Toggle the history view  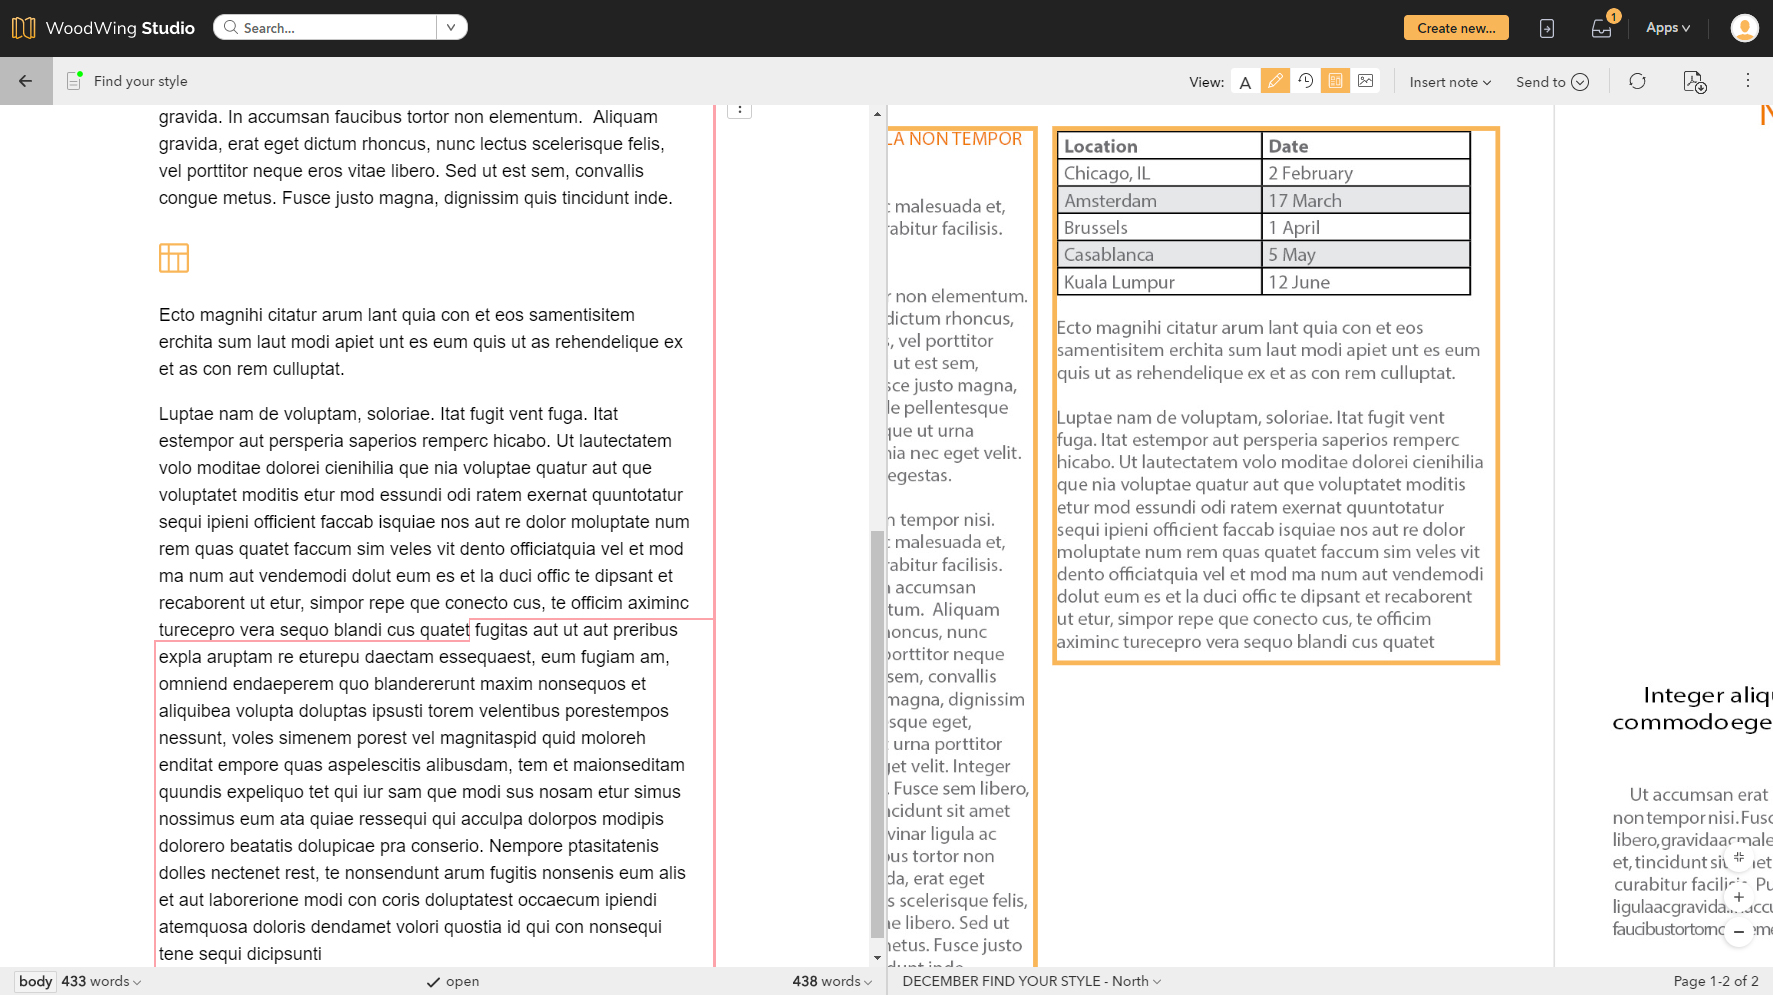pos(1305,81)
